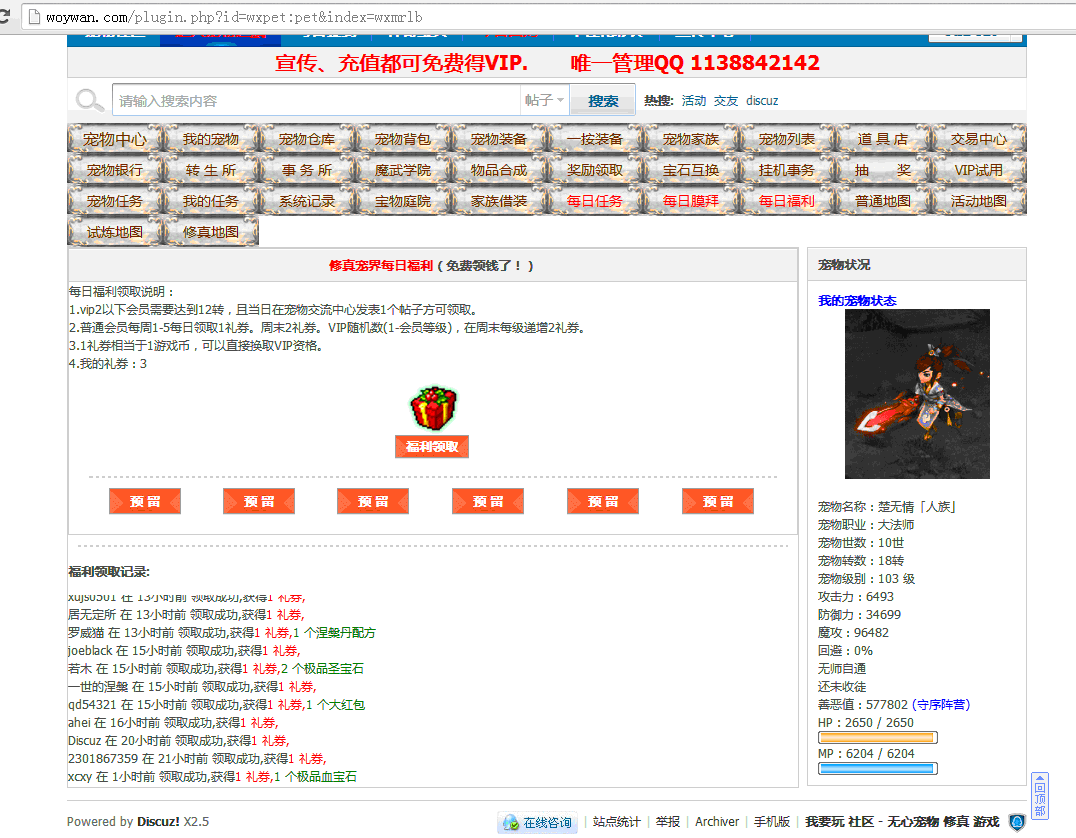Open the 魔武学院 menu
1076x838 pixels.
[403, 170]
